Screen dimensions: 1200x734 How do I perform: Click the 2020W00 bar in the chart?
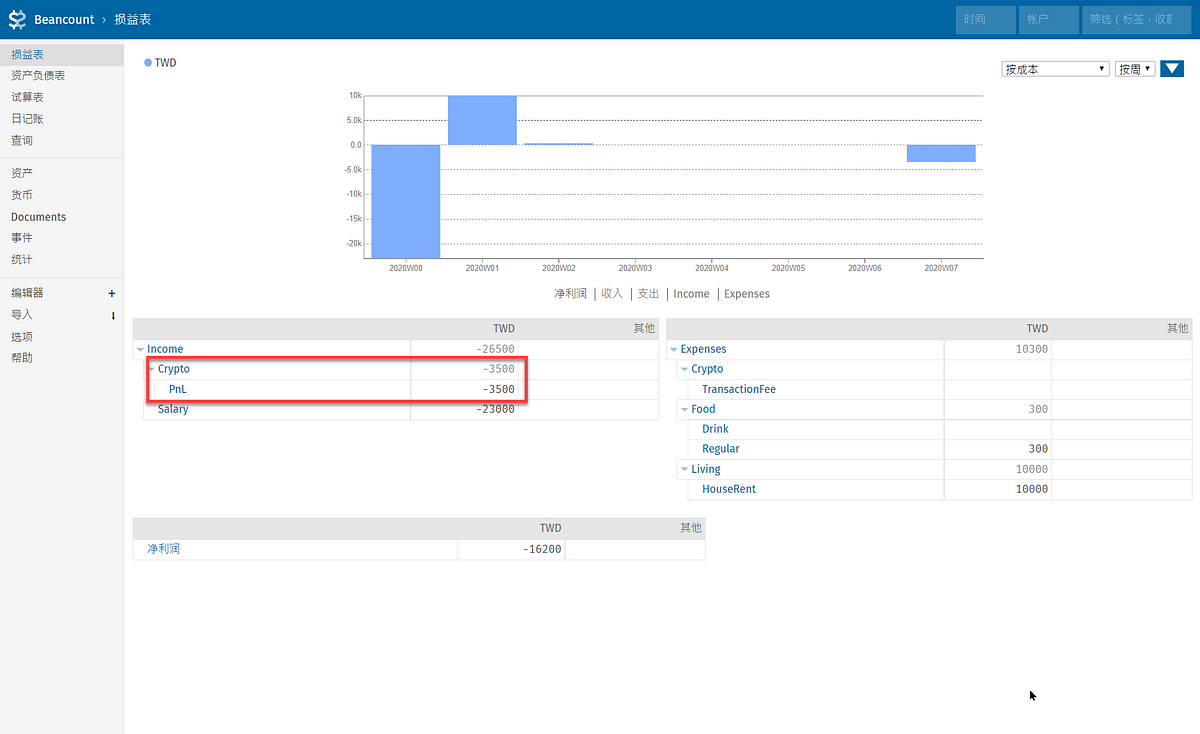[406, 200]
